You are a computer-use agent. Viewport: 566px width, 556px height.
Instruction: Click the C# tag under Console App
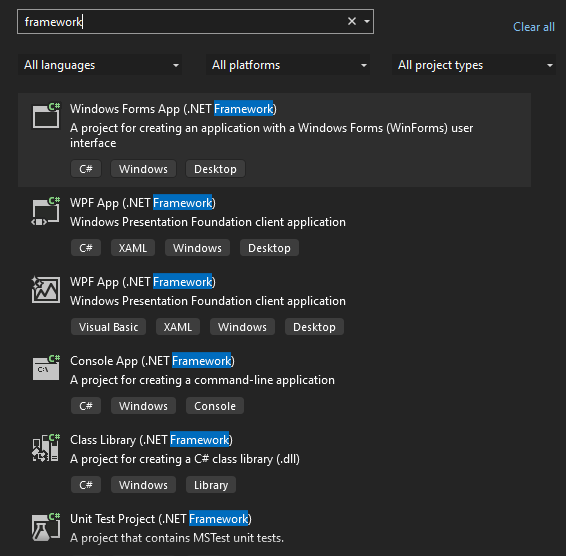(x=86, y=406)
